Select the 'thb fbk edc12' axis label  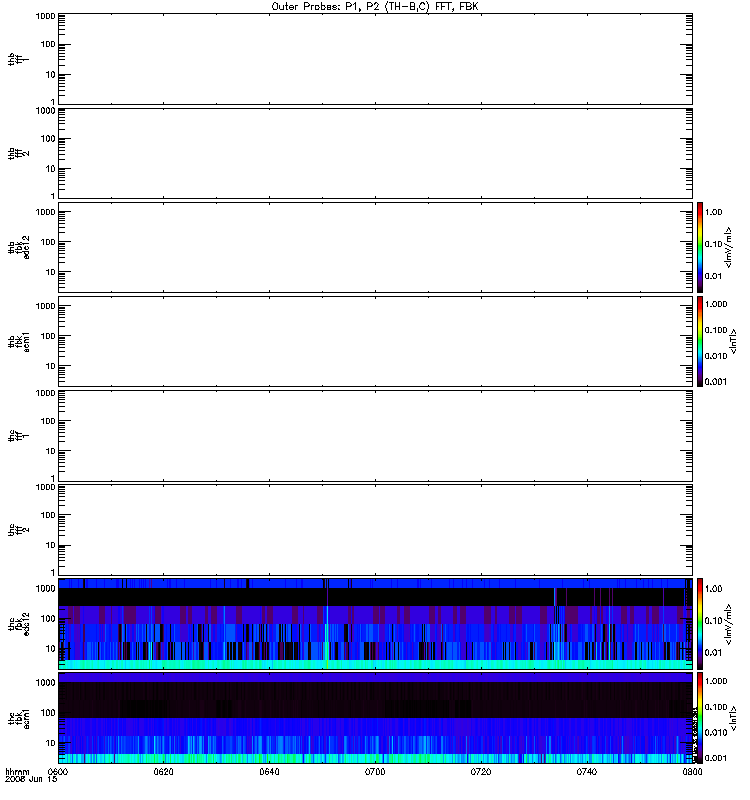[18, 247]
